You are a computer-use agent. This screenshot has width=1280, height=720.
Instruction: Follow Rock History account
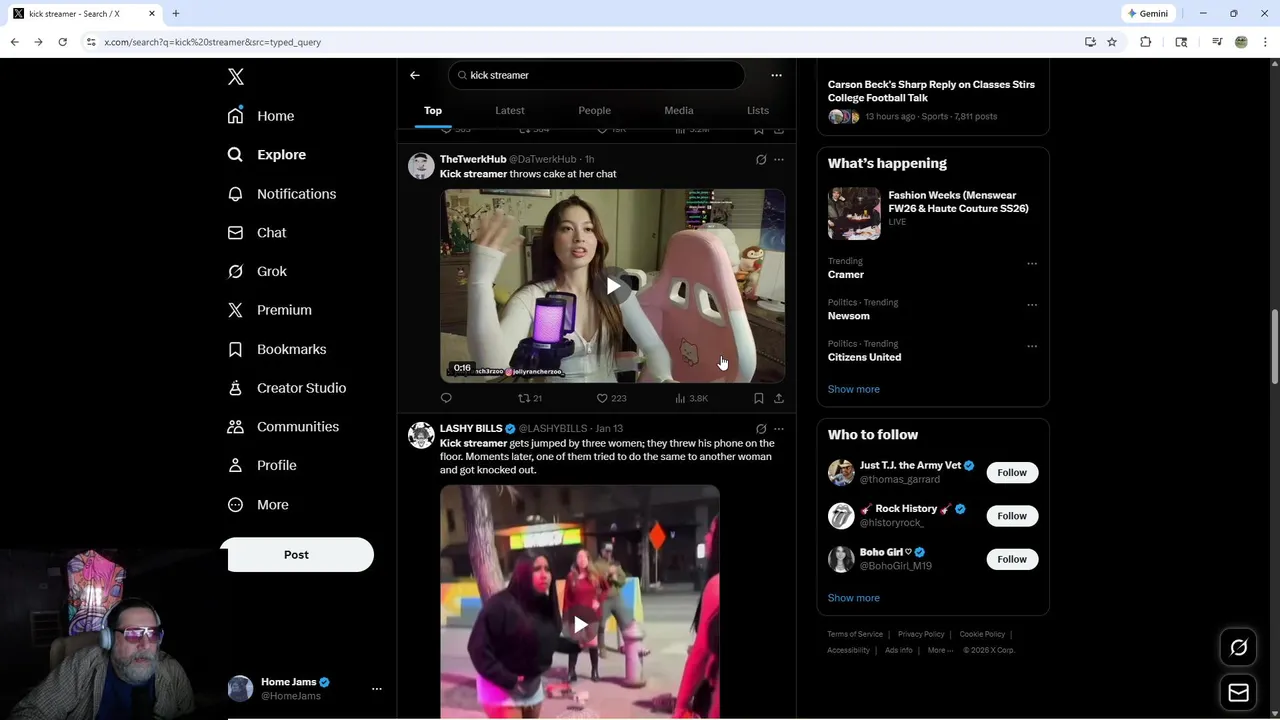(1012, 516)
